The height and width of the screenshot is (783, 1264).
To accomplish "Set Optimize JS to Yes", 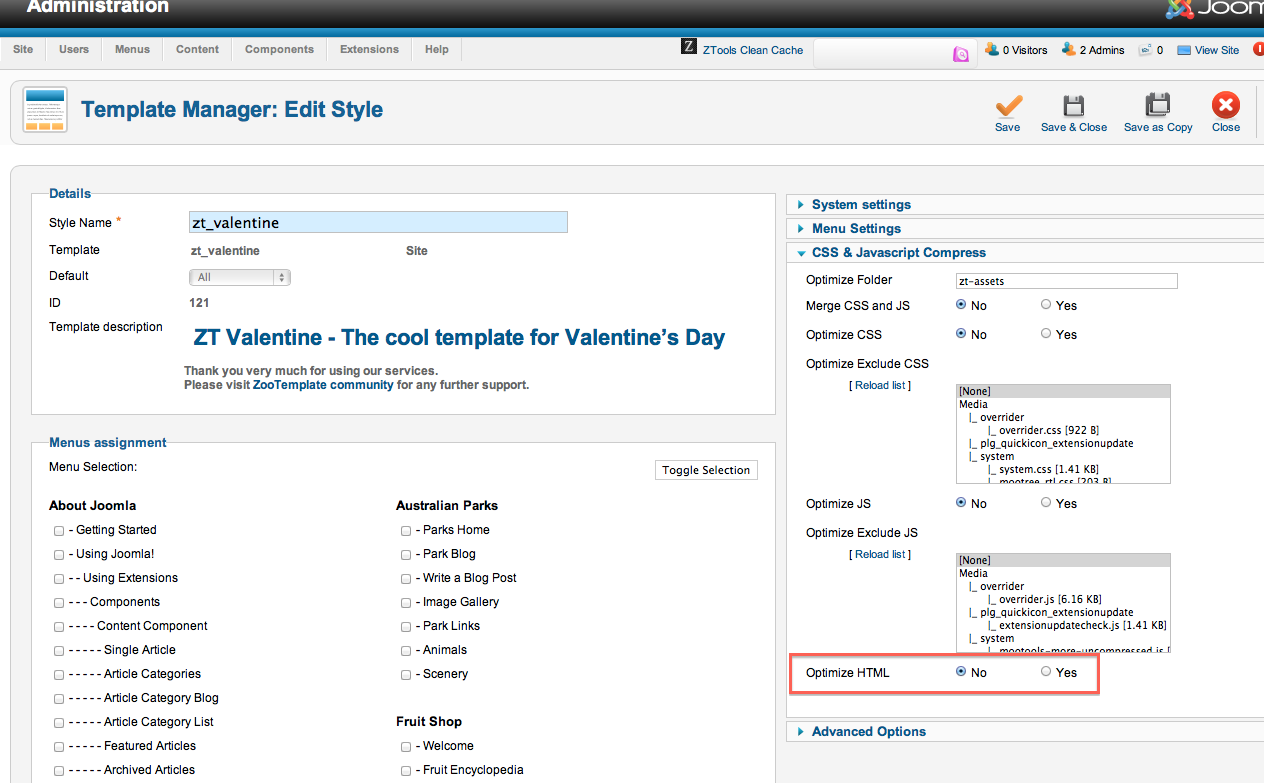I will [1046, 503].
